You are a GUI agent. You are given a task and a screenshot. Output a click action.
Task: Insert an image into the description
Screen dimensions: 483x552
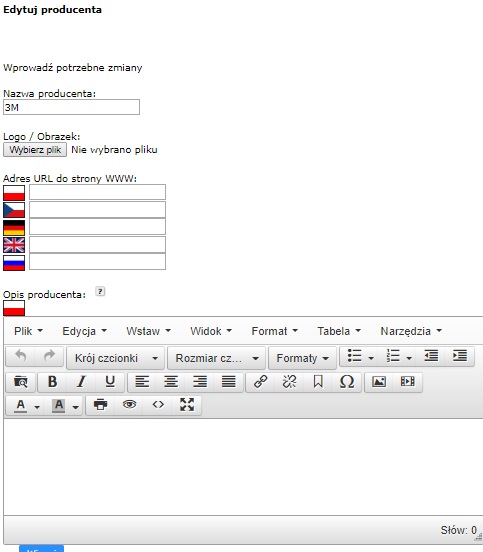[379, 382]
